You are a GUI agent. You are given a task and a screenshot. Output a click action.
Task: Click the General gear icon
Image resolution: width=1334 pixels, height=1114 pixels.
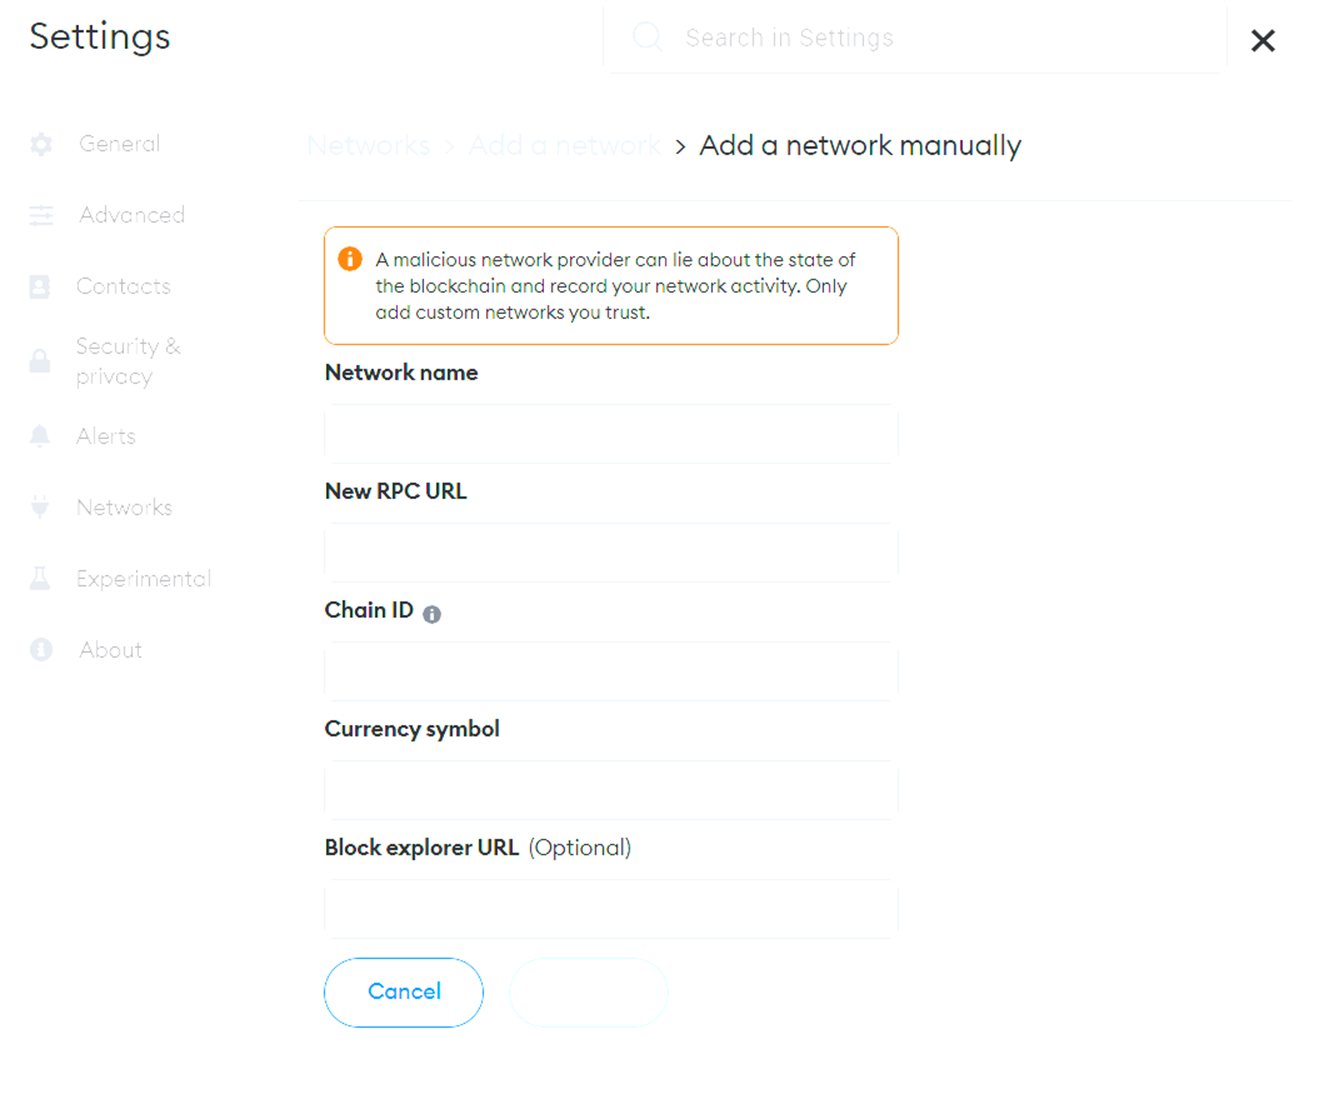[x=41, y=144]
